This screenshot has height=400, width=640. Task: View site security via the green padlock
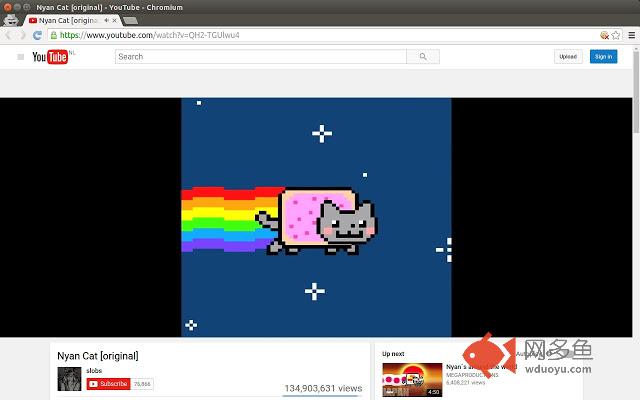tap(53, 35)
